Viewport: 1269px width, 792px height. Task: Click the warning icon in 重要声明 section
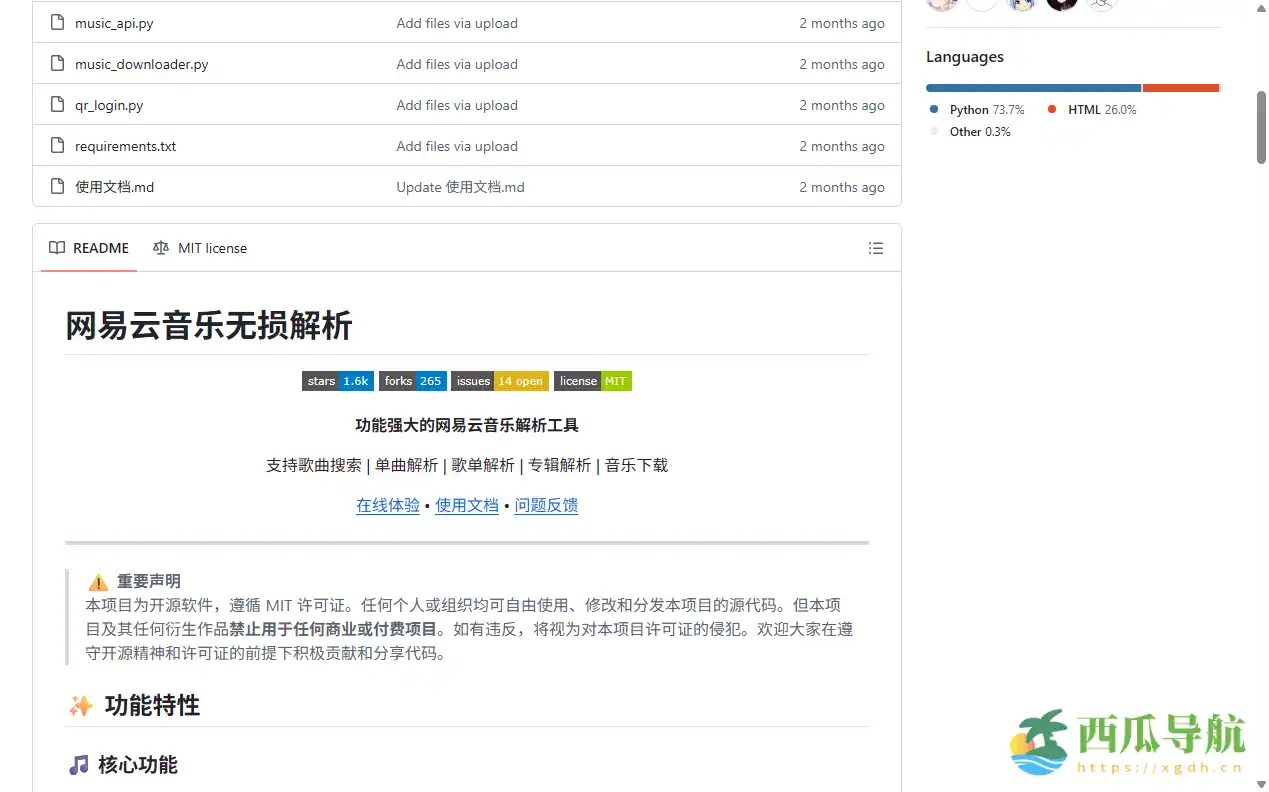97,581
